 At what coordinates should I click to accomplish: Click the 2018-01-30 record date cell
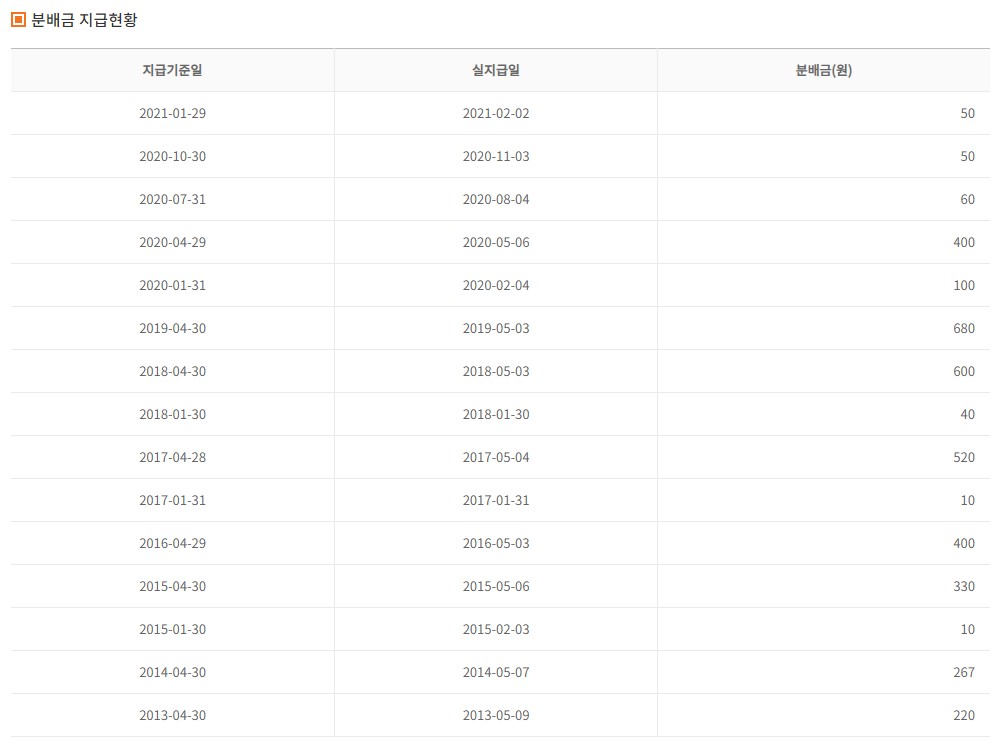point(171,414)
